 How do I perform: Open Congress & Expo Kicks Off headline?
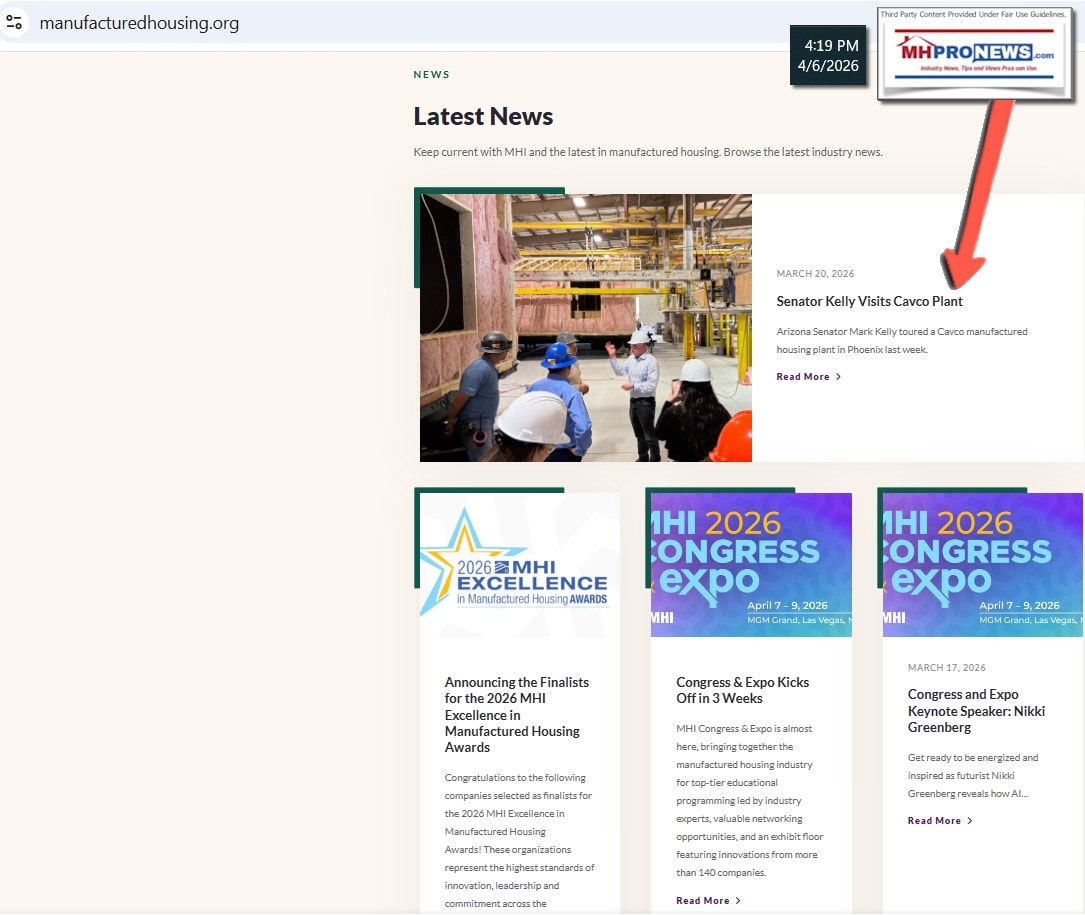[742, 690]
